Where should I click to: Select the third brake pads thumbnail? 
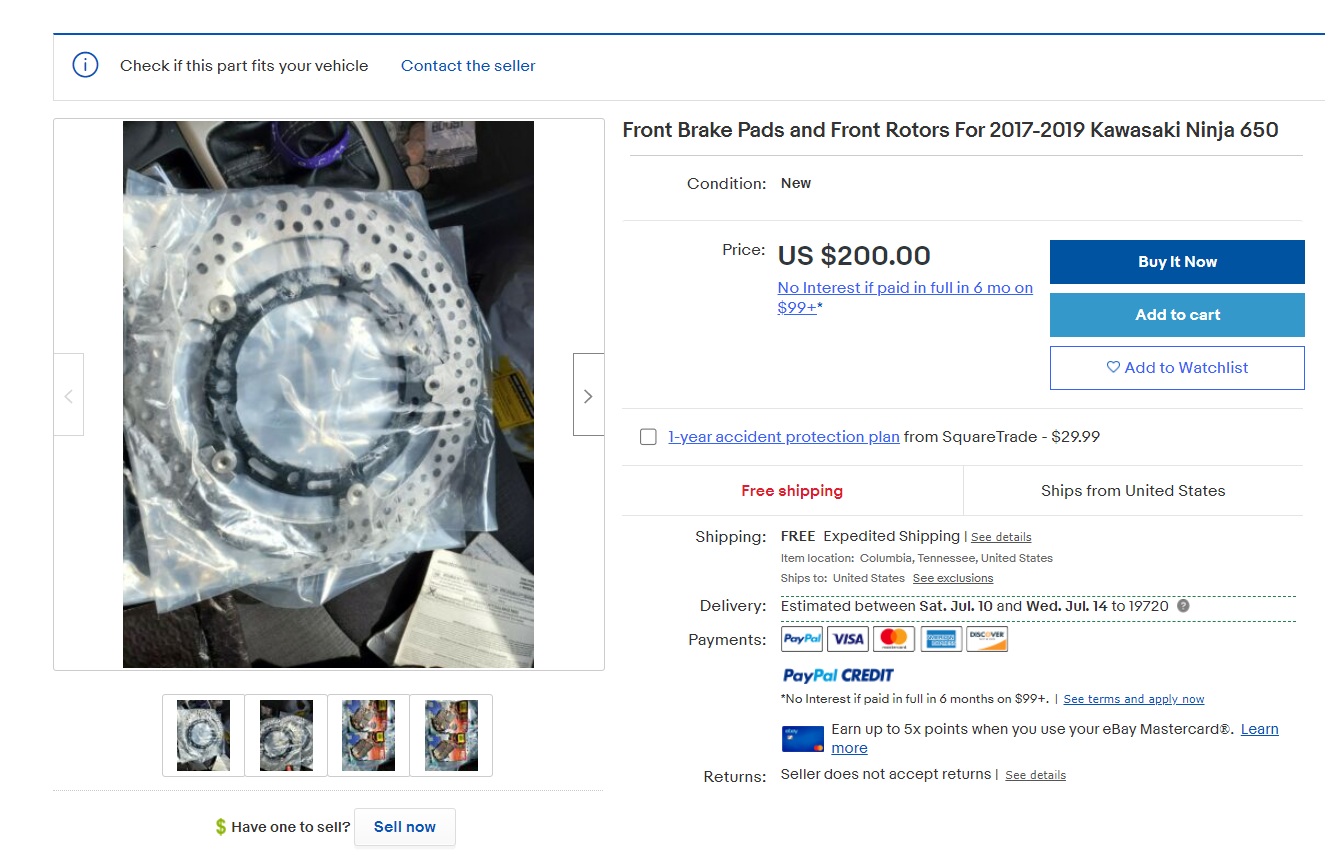[368, 735]
